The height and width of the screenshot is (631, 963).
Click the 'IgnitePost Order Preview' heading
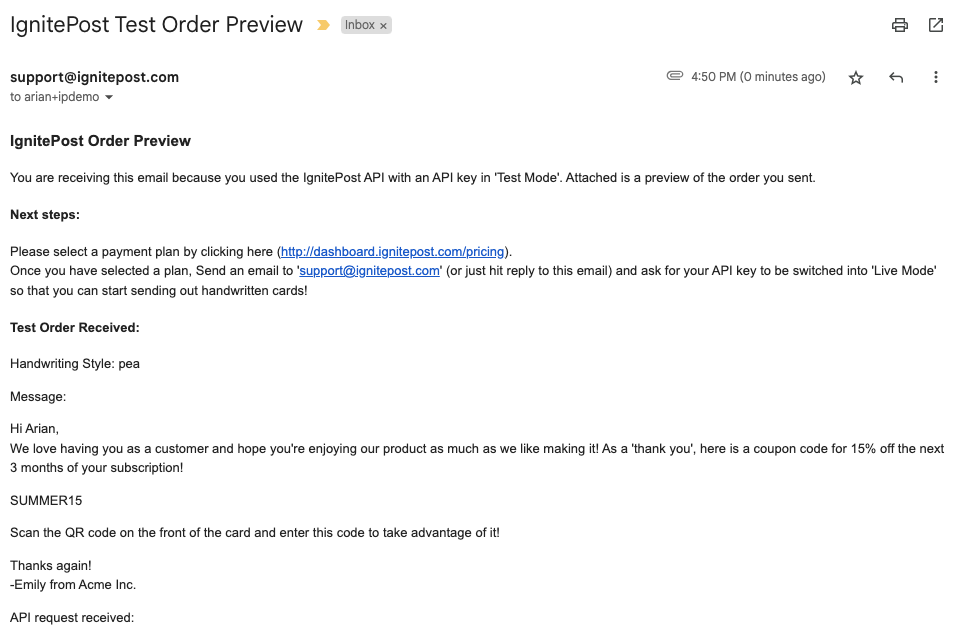100,141
